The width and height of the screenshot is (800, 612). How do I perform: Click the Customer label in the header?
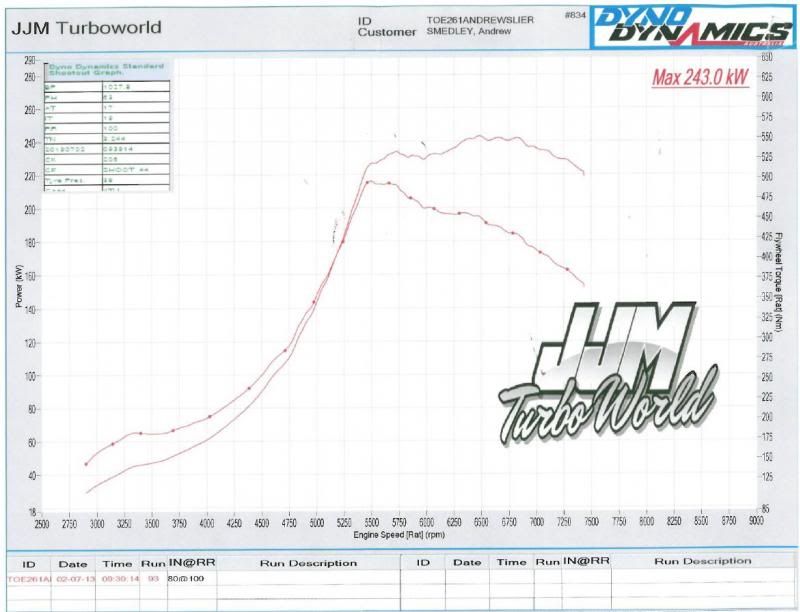387,32
